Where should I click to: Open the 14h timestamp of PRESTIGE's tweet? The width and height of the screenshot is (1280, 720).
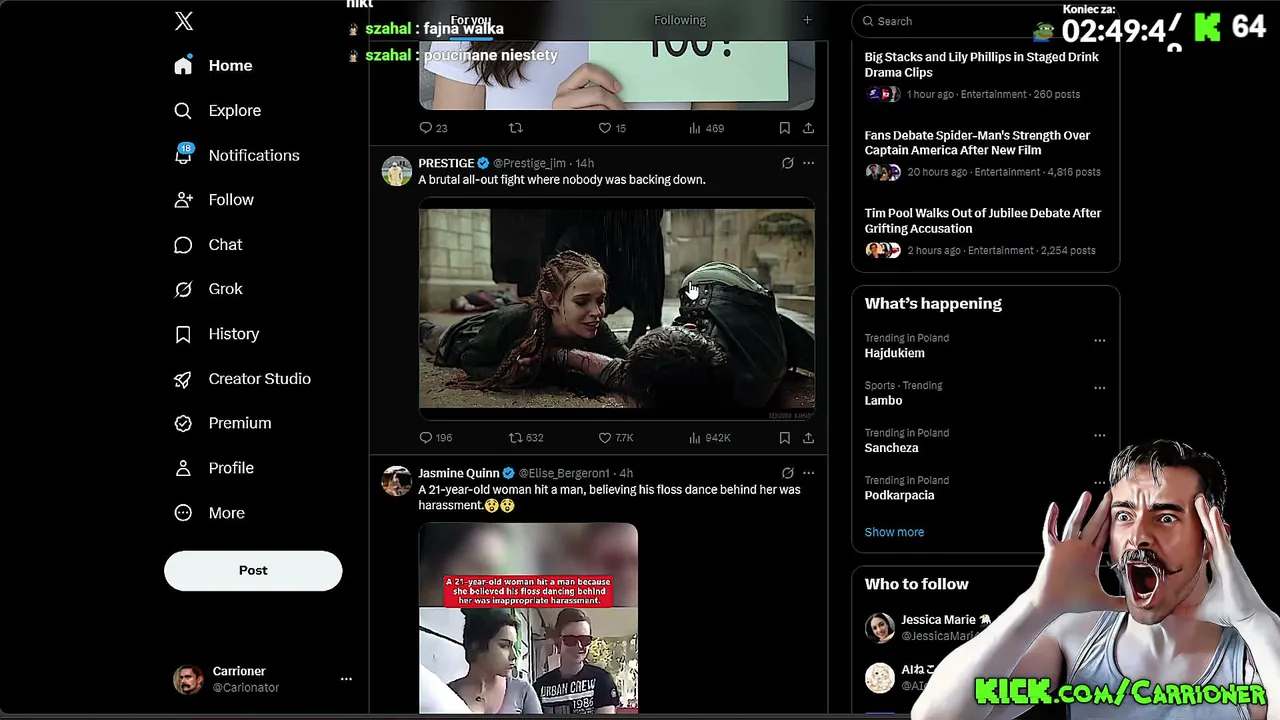point(584,163)
